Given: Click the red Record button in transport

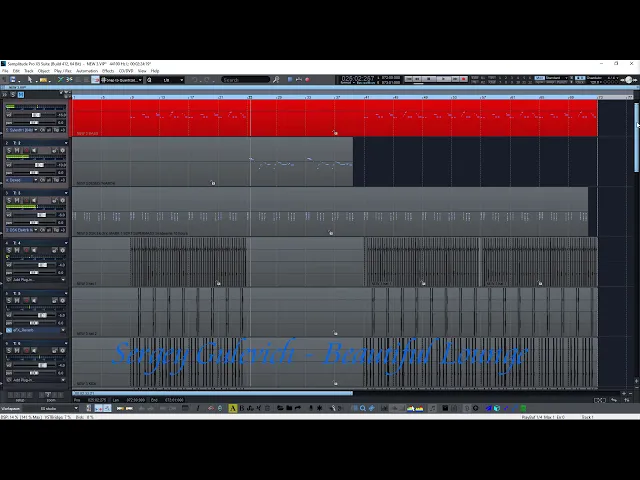Looking at the screenshot, I should pyautogui.click(x=463, y=79).
